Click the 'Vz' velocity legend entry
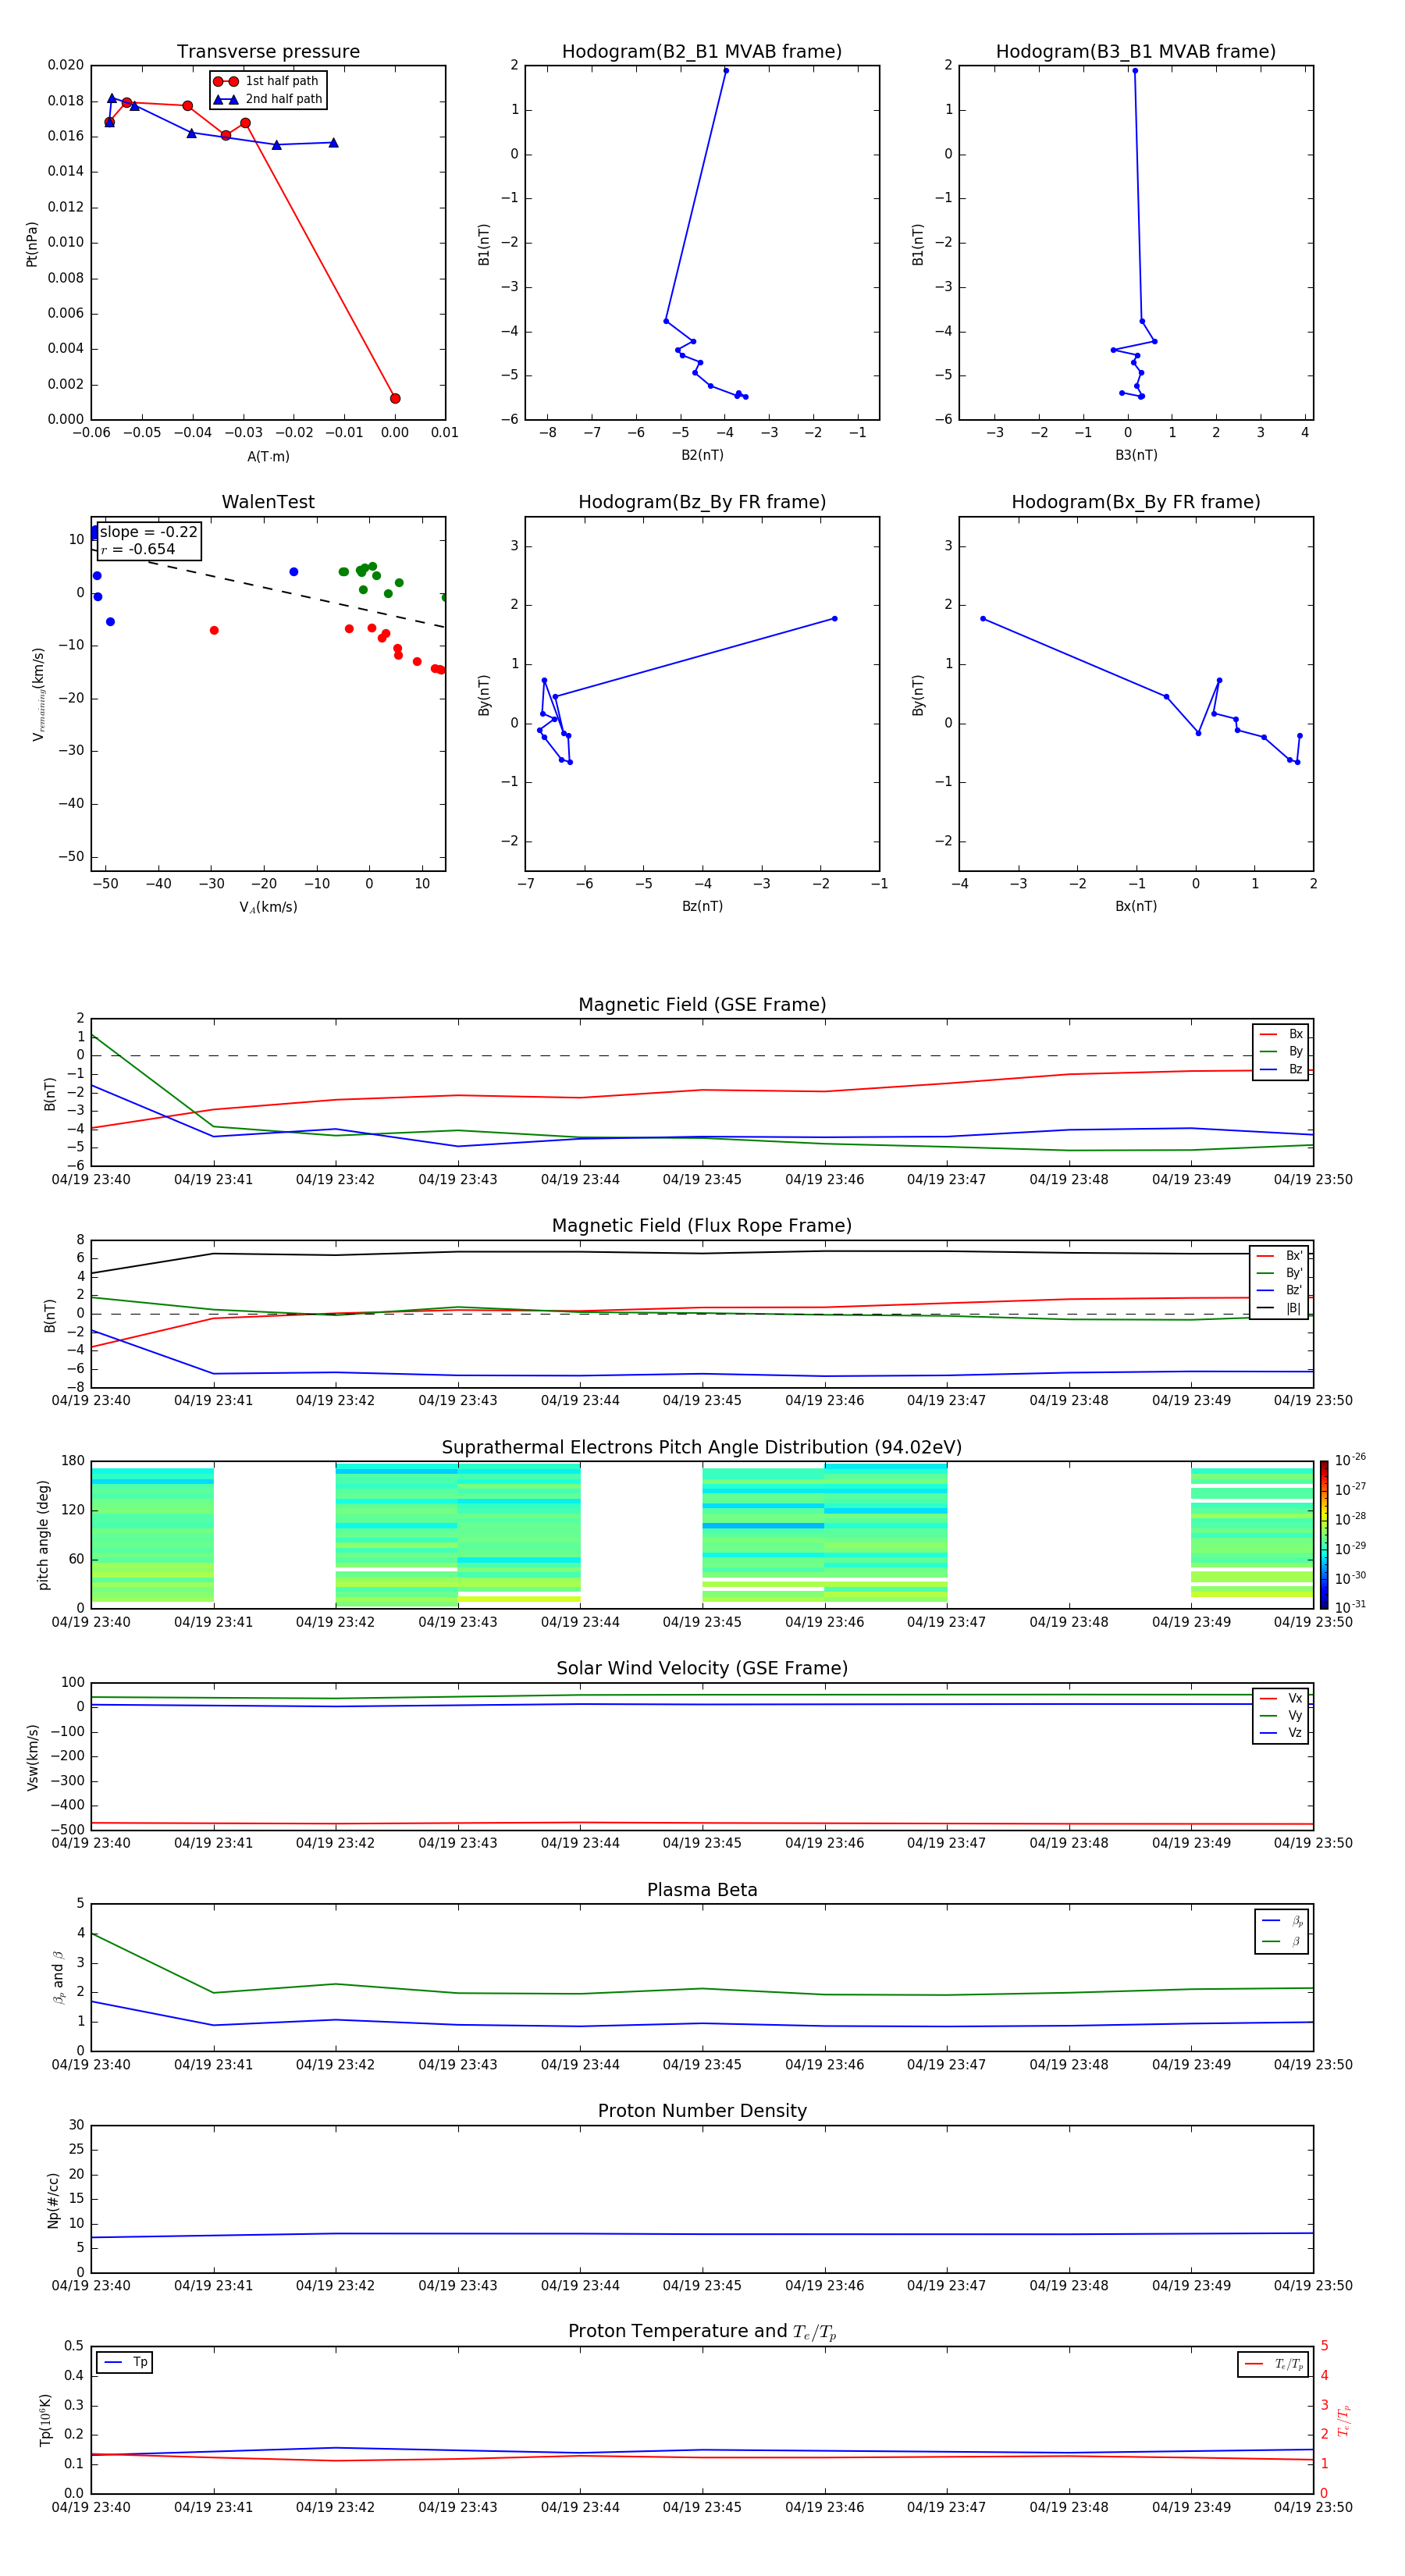The image size is (1405, 2576). [x=1281, y=1732]
